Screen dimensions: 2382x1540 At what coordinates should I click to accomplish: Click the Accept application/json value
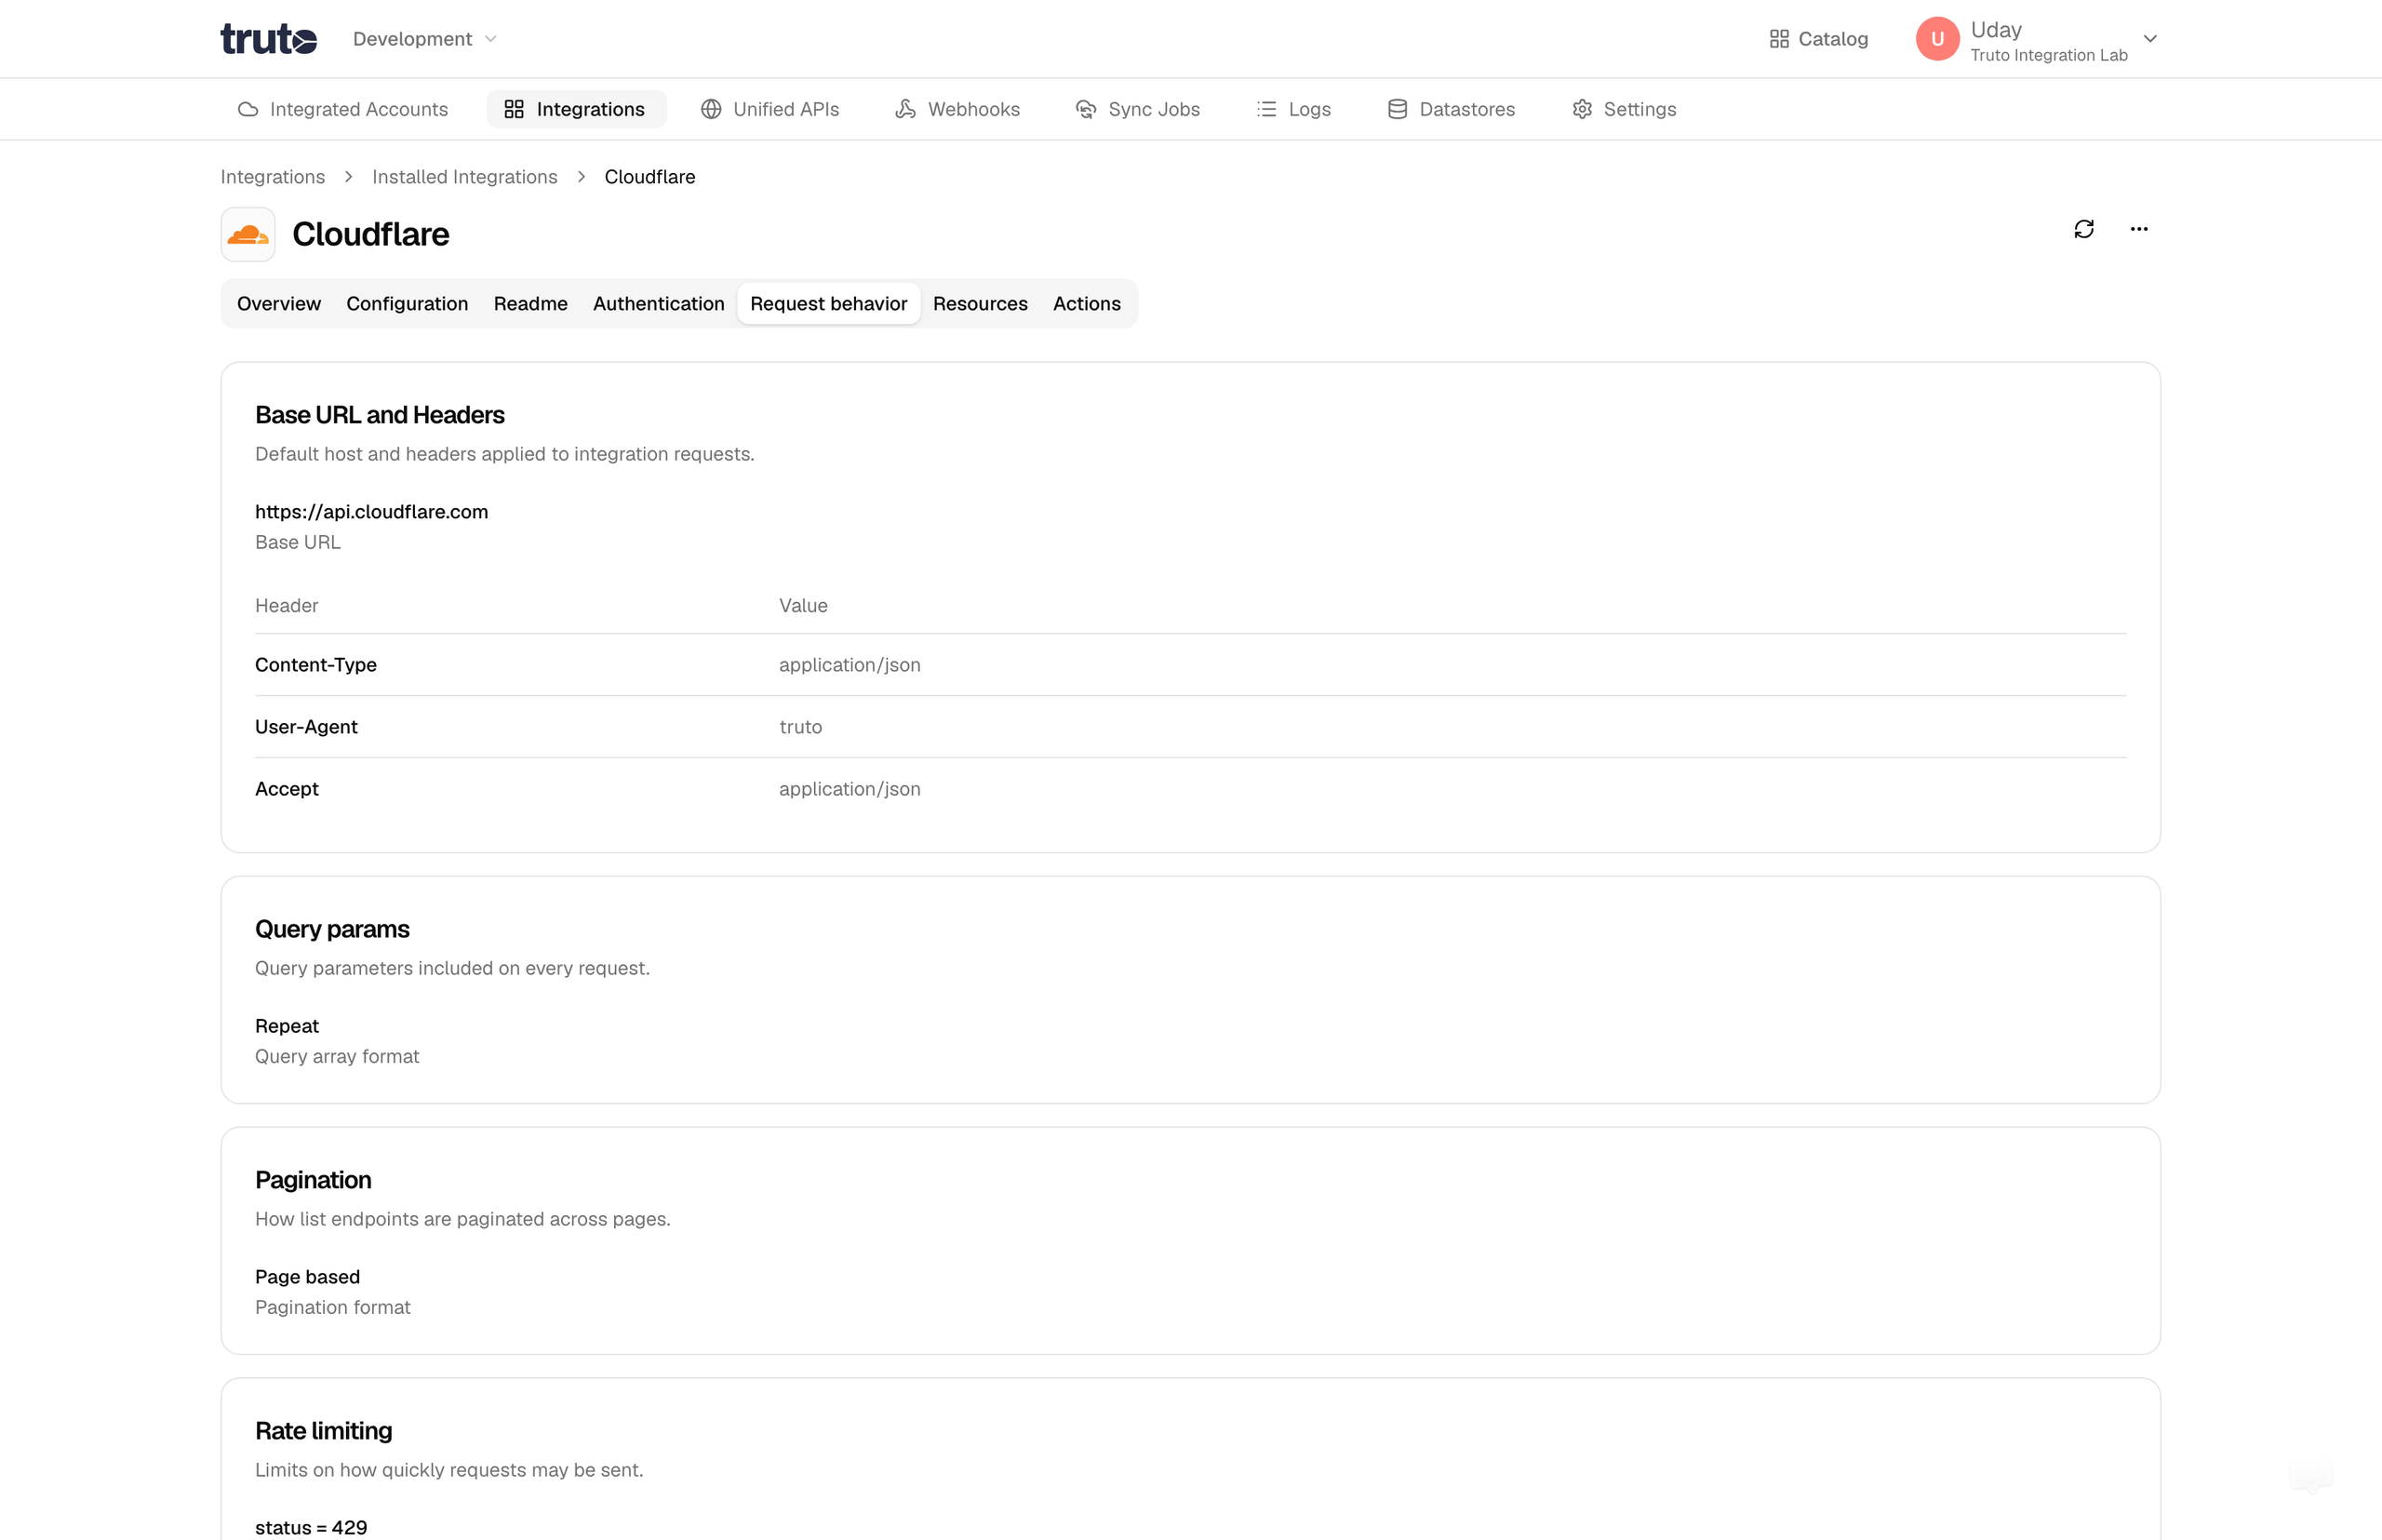849,789
